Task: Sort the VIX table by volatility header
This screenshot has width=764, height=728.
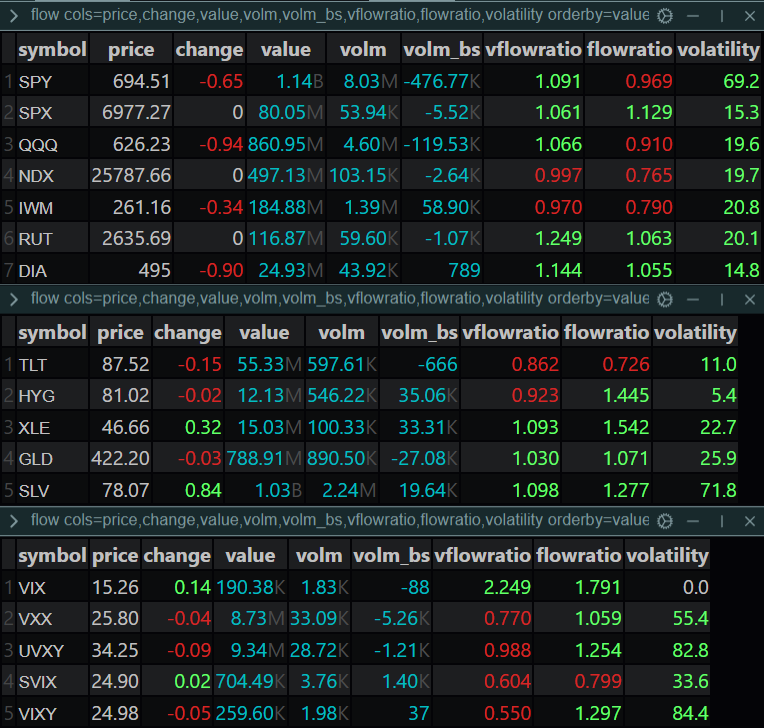Action: tap(667, 555)
